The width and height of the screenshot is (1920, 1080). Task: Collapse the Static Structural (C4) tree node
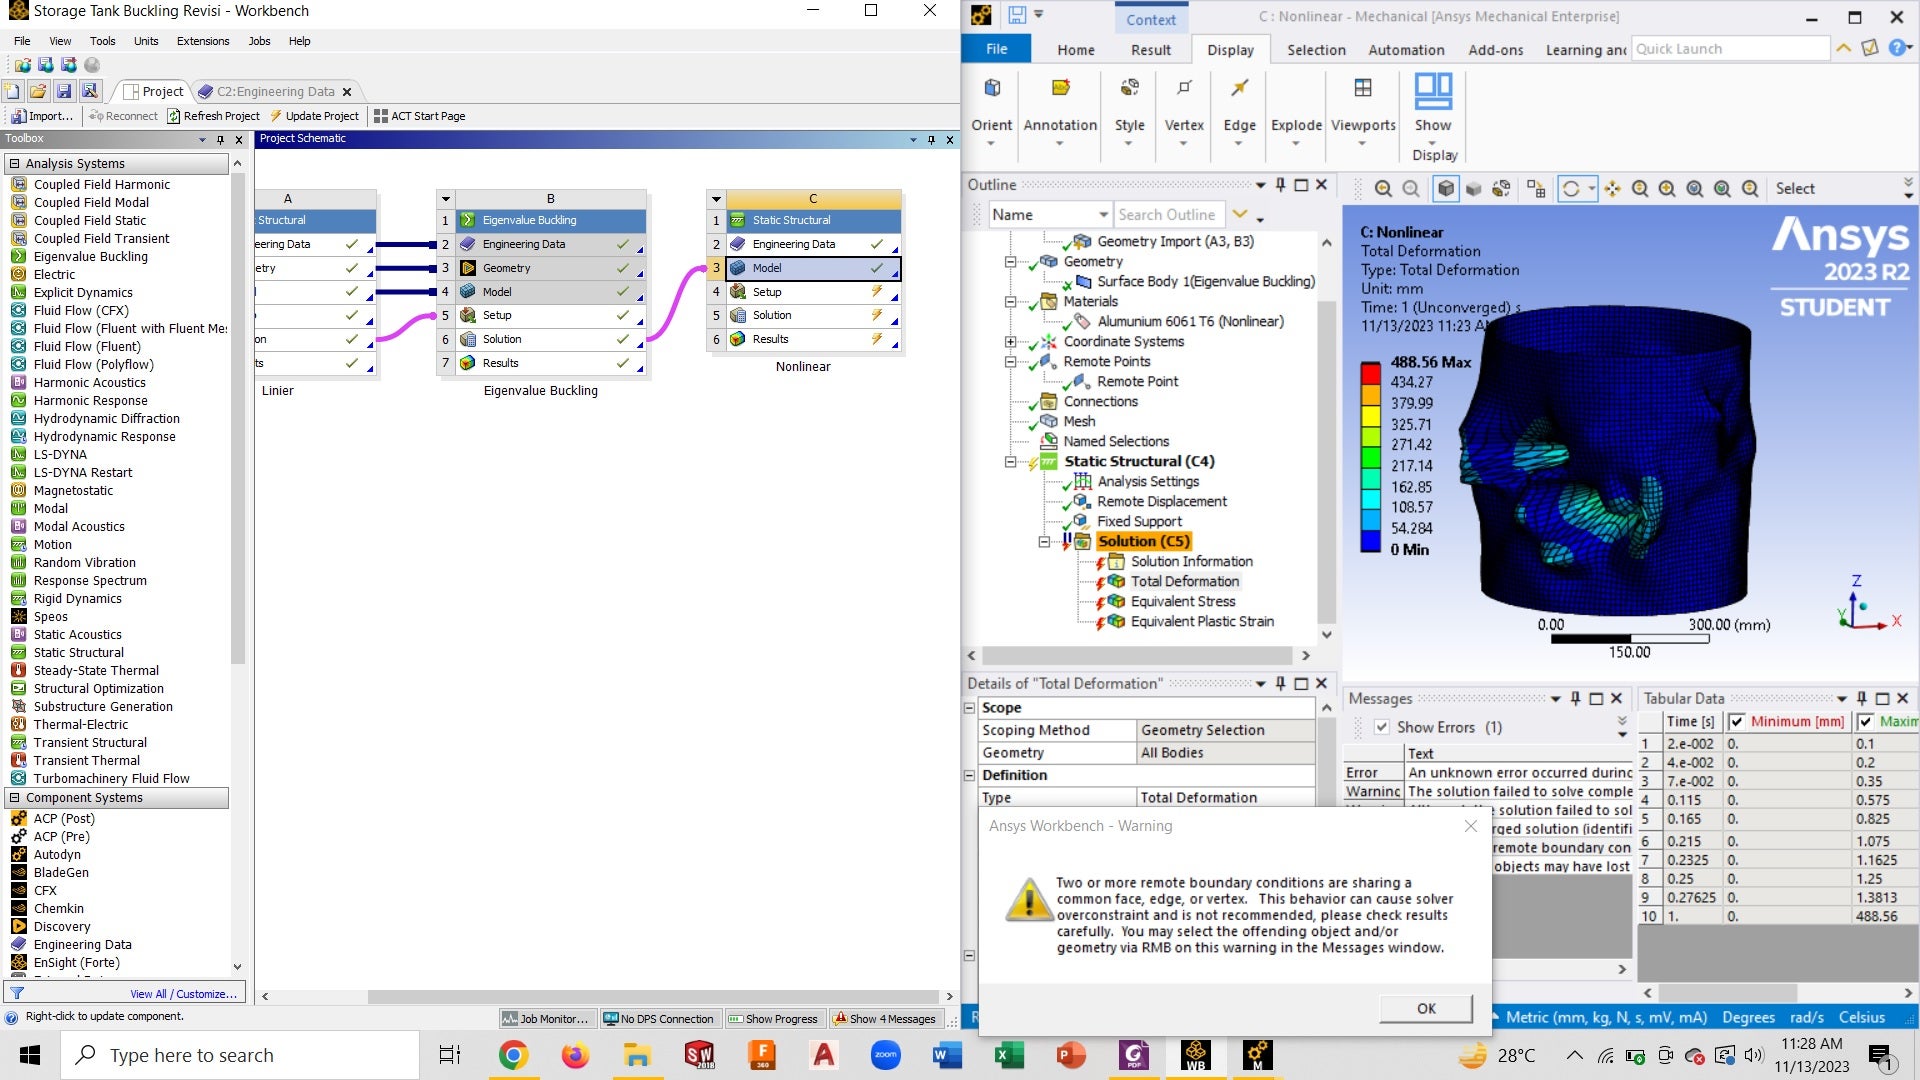click(x=1010, y=462)
